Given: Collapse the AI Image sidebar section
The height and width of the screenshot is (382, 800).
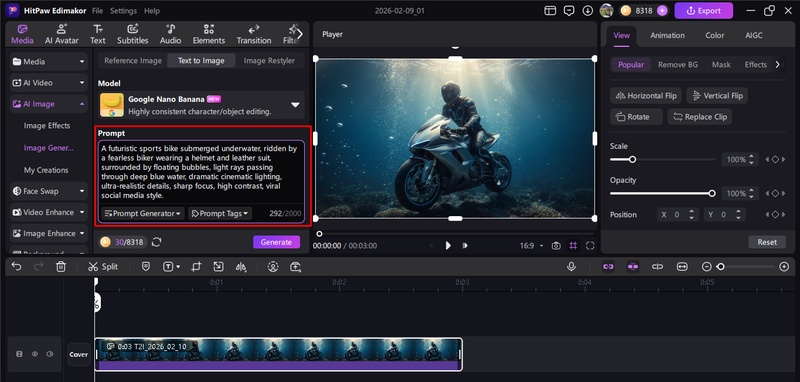Looking at the screenshot, I should click(49, 104).
